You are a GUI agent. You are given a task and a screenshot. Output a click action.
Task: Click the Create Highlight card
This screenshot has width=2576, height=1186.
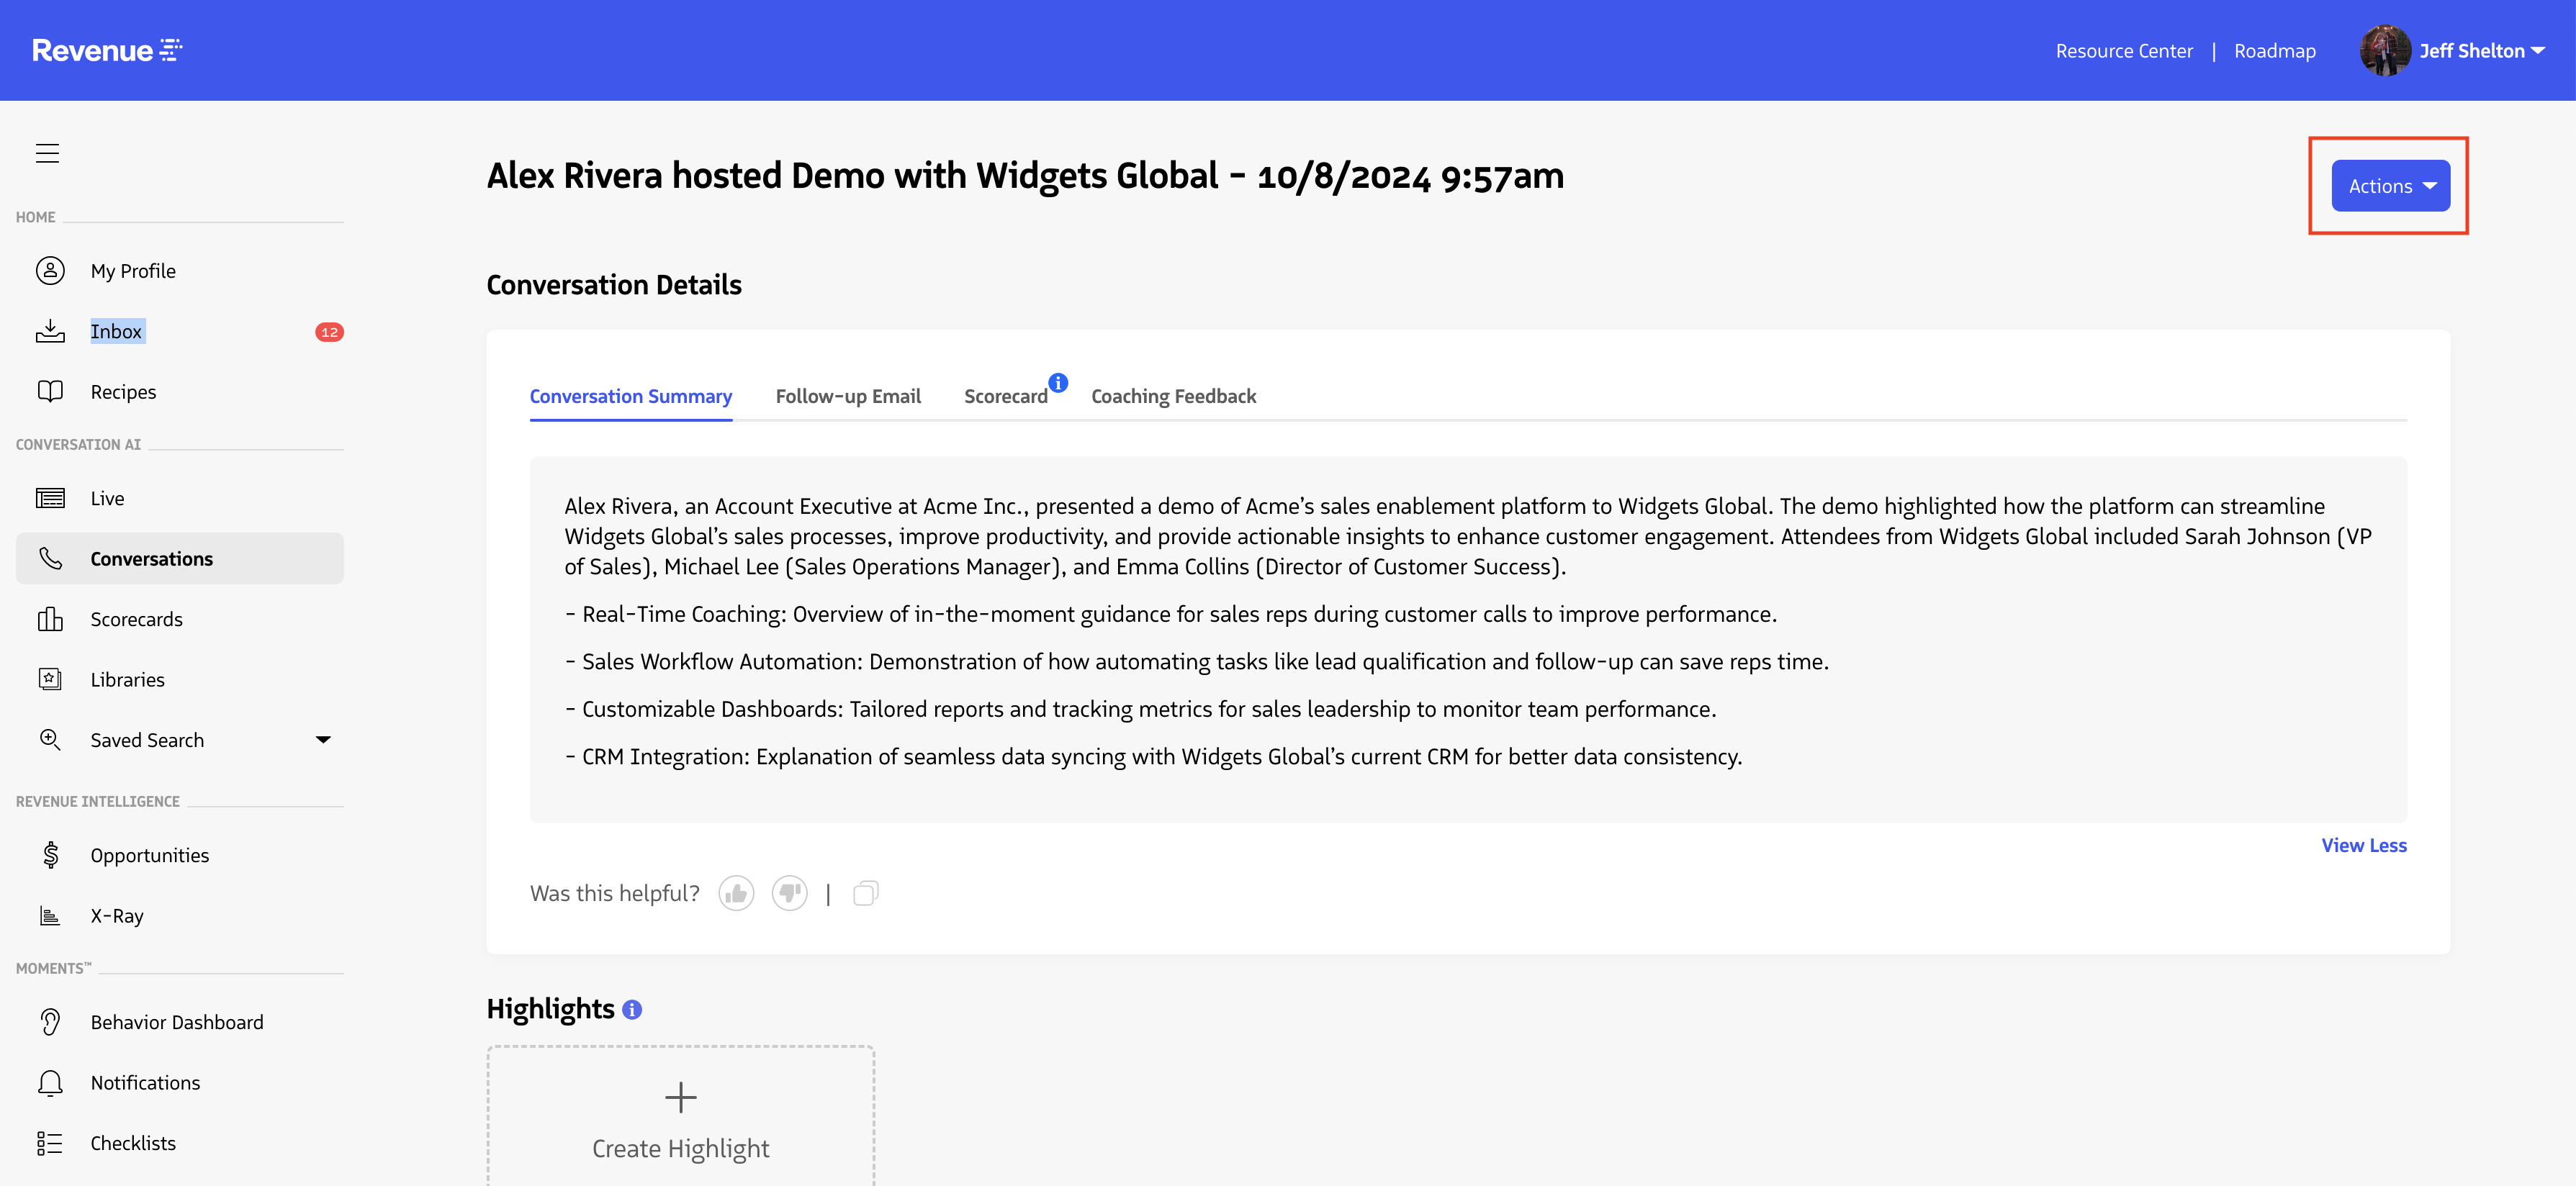(680, 1120)
